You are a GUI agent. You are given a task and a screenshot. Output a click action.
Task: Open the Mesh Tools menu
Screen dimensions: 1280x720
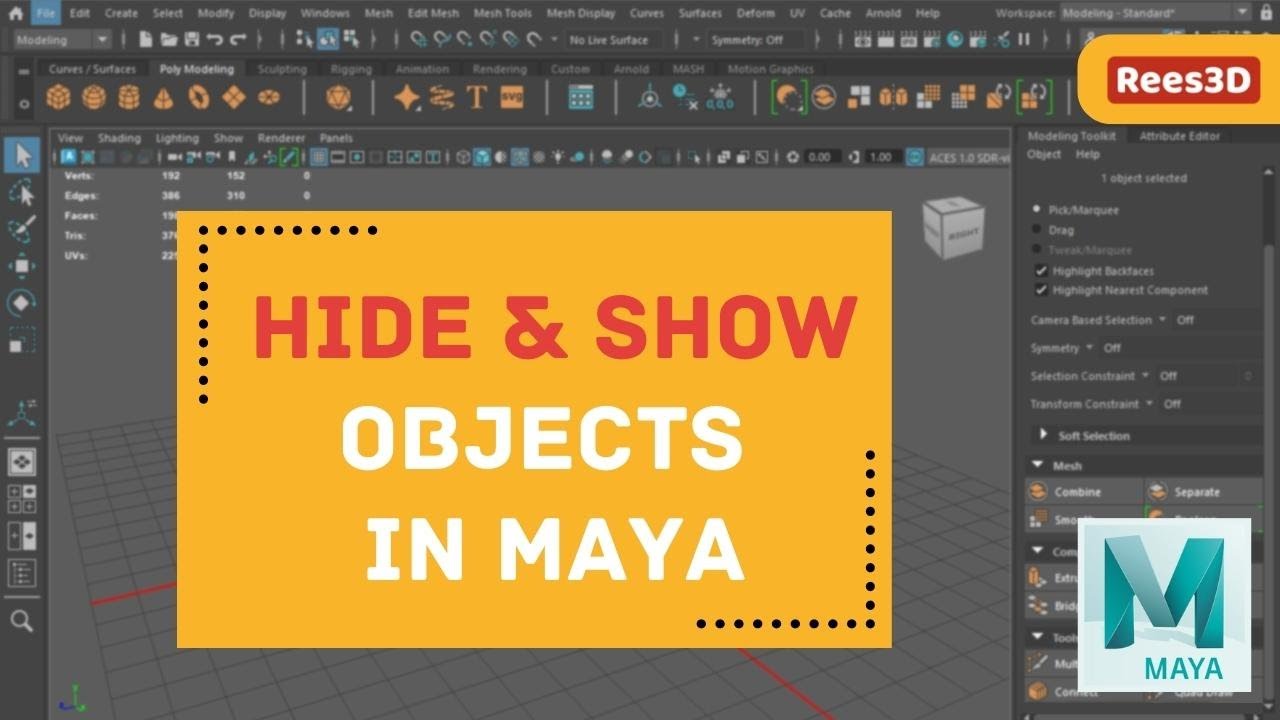pyautogui.click(x=502, y=13)
